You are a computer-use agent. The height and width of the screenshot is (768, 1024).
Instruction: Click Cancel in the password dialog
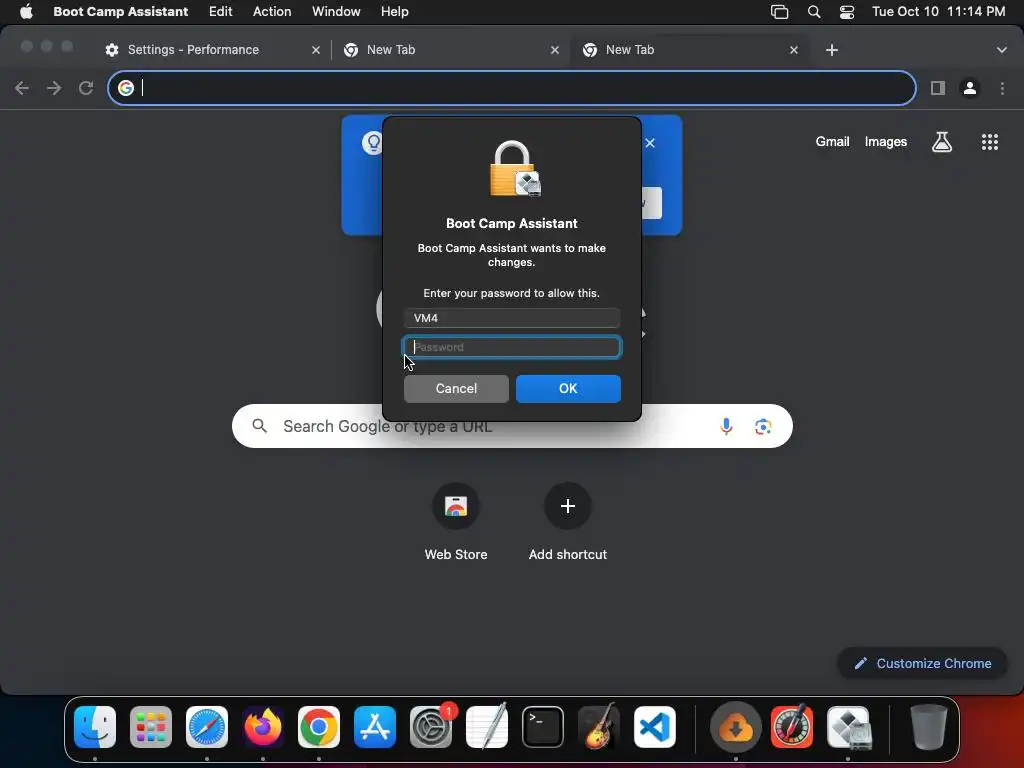456,389
